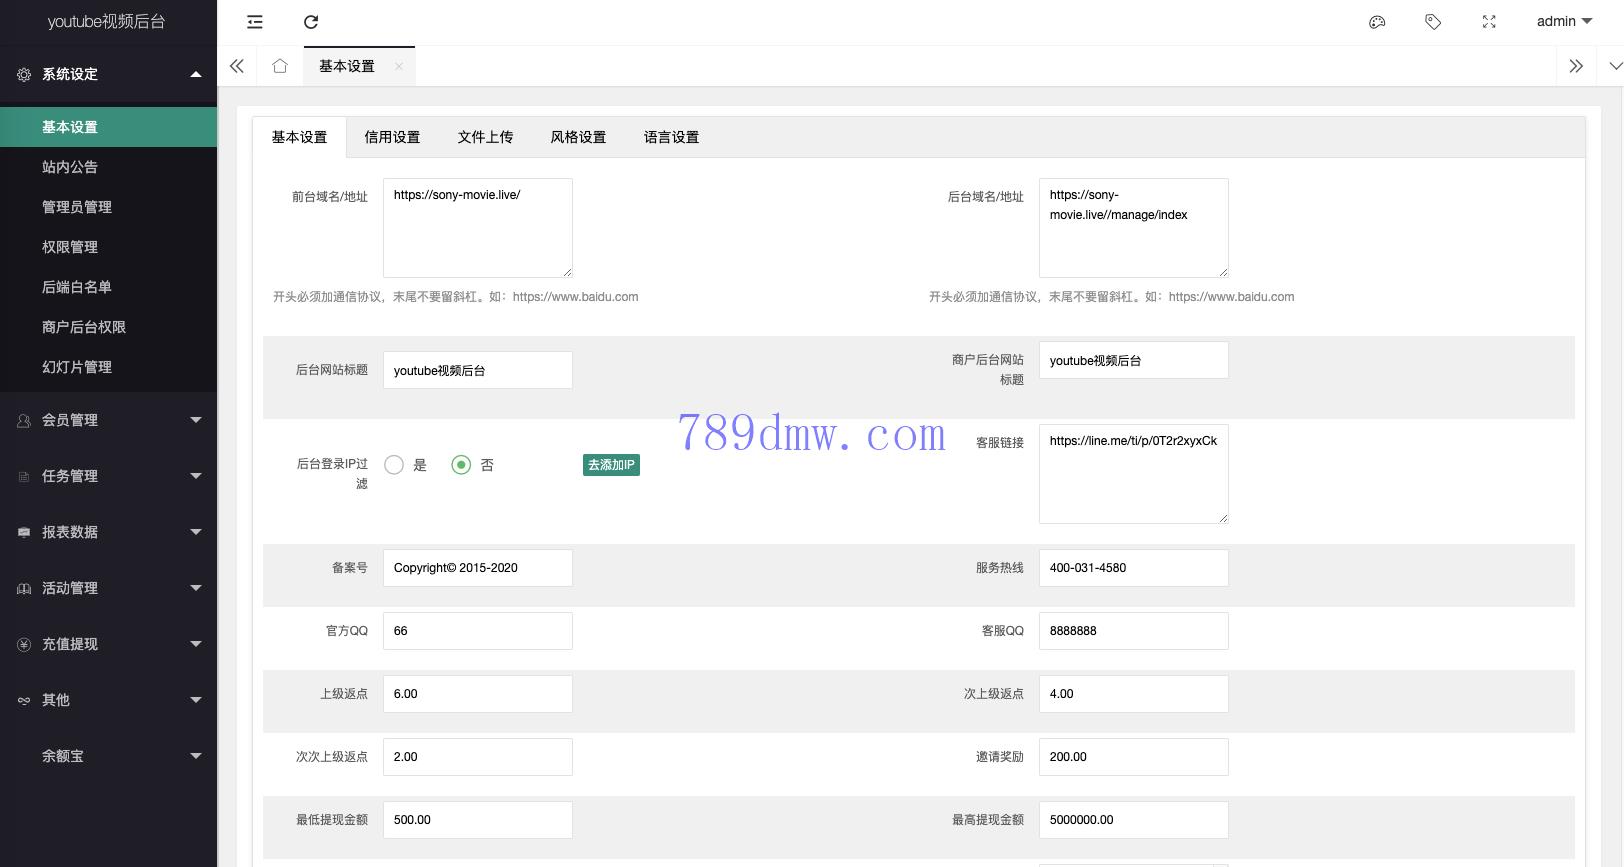Image resolution: width=1624 pixels, height=867 pixels.
Task: Click the 服务热线 input field
Action: pos(1133,568)
